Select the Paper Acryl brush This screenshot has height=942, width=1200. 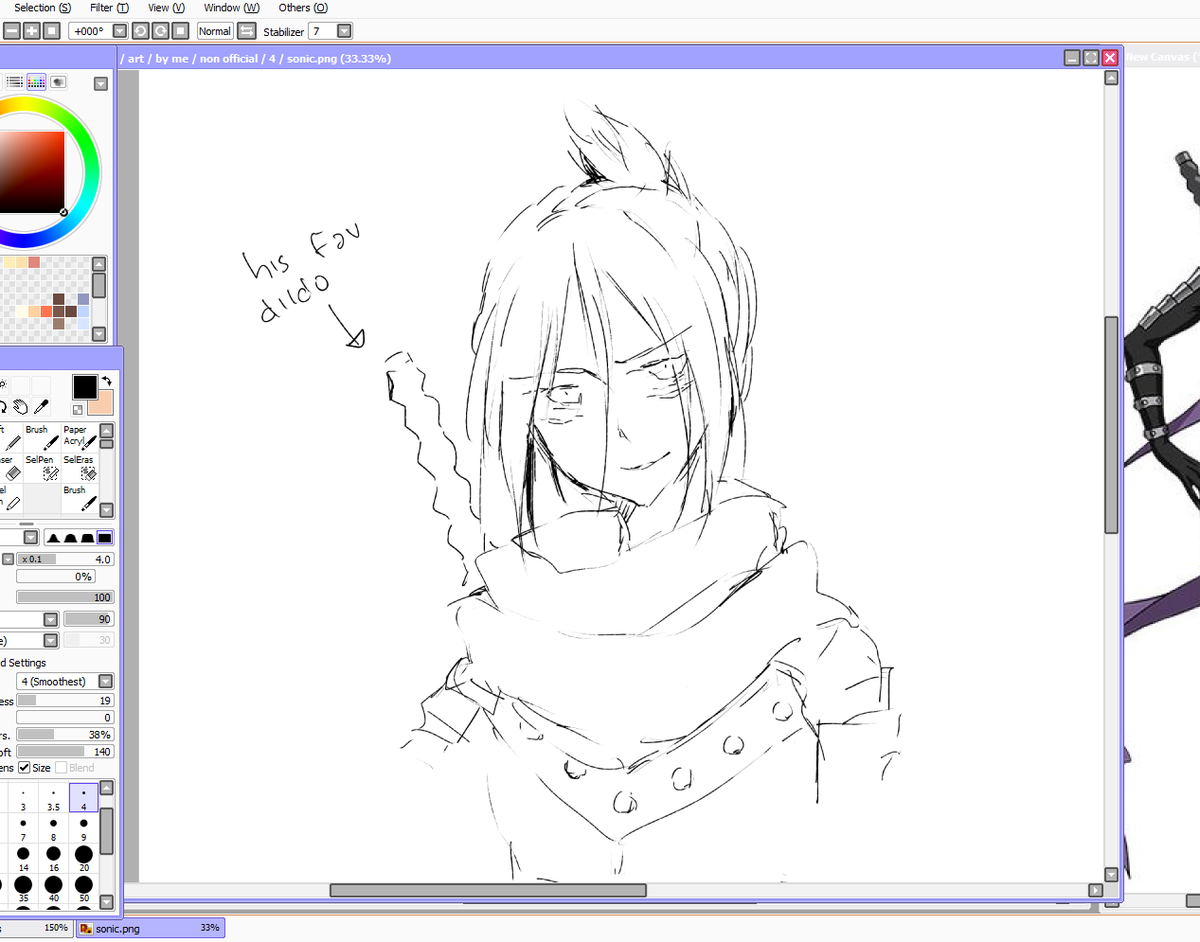tap(79, 437)
